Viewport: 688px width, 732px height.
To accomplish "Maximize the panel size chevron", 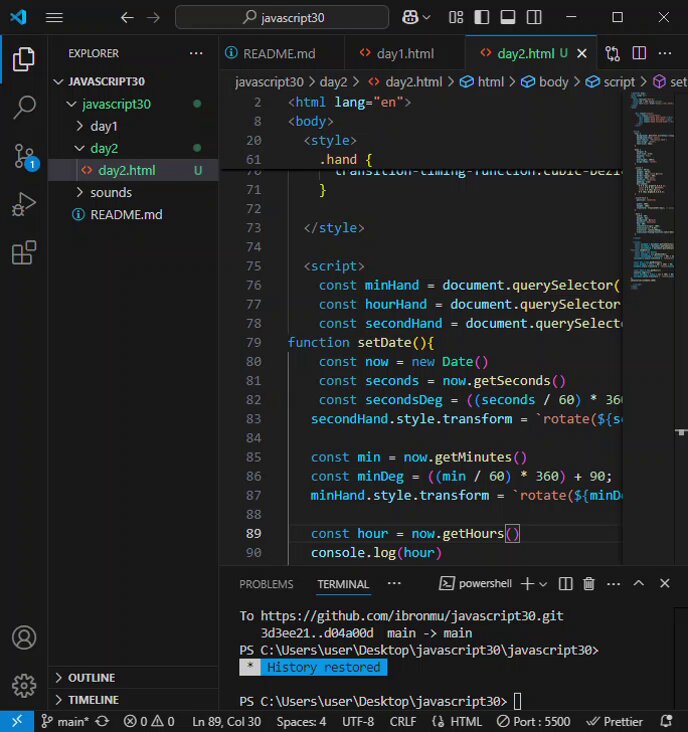I will tap(639, 583).
